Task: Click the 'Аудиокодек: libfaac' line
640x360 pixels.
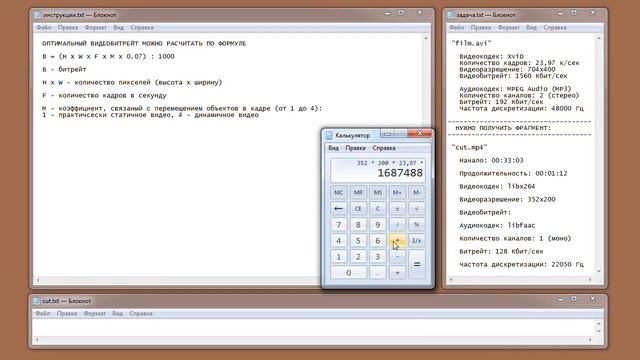Action: pos(497,225)
